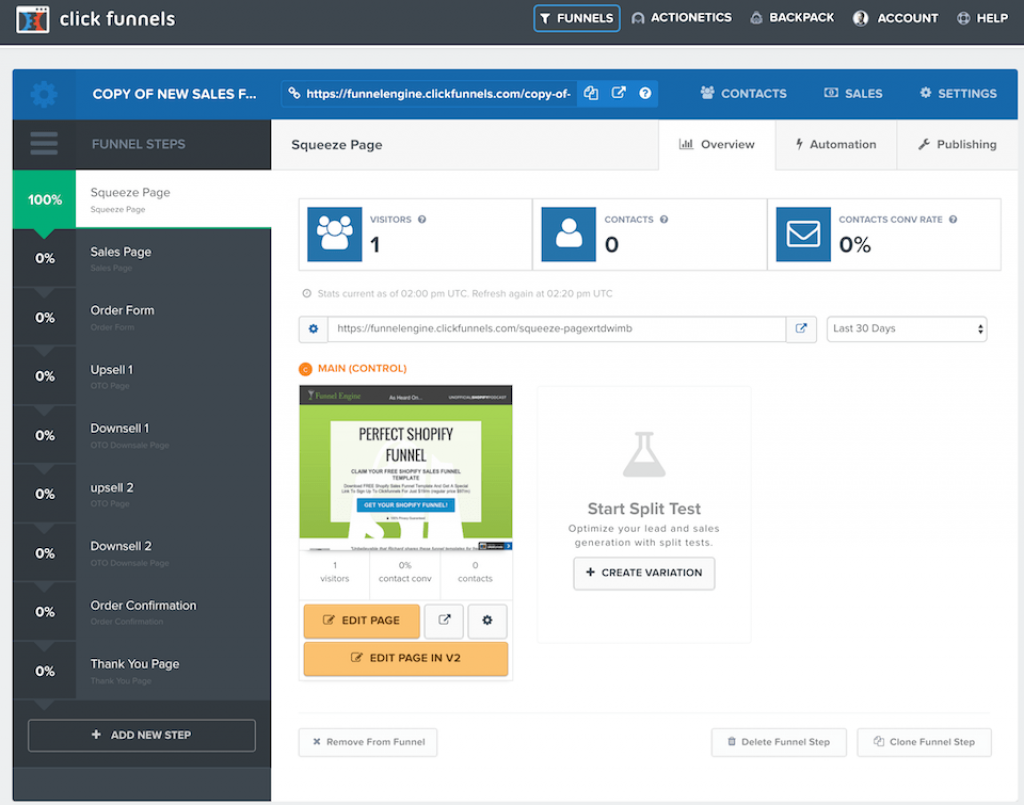The image size is (1024, 805).
Task: Open funnel URL in new tab icon
Action: (x=618, y=93)
